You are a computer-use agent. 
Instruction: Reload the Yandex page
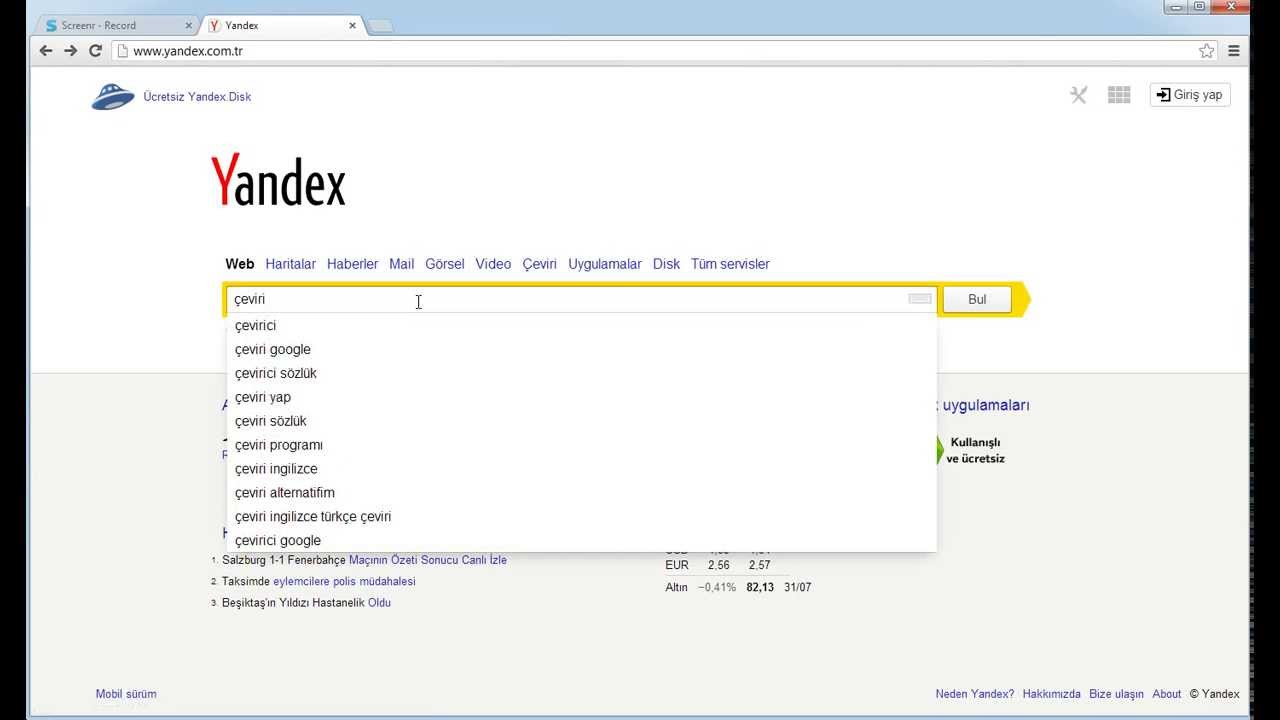[x=96, y=51]
